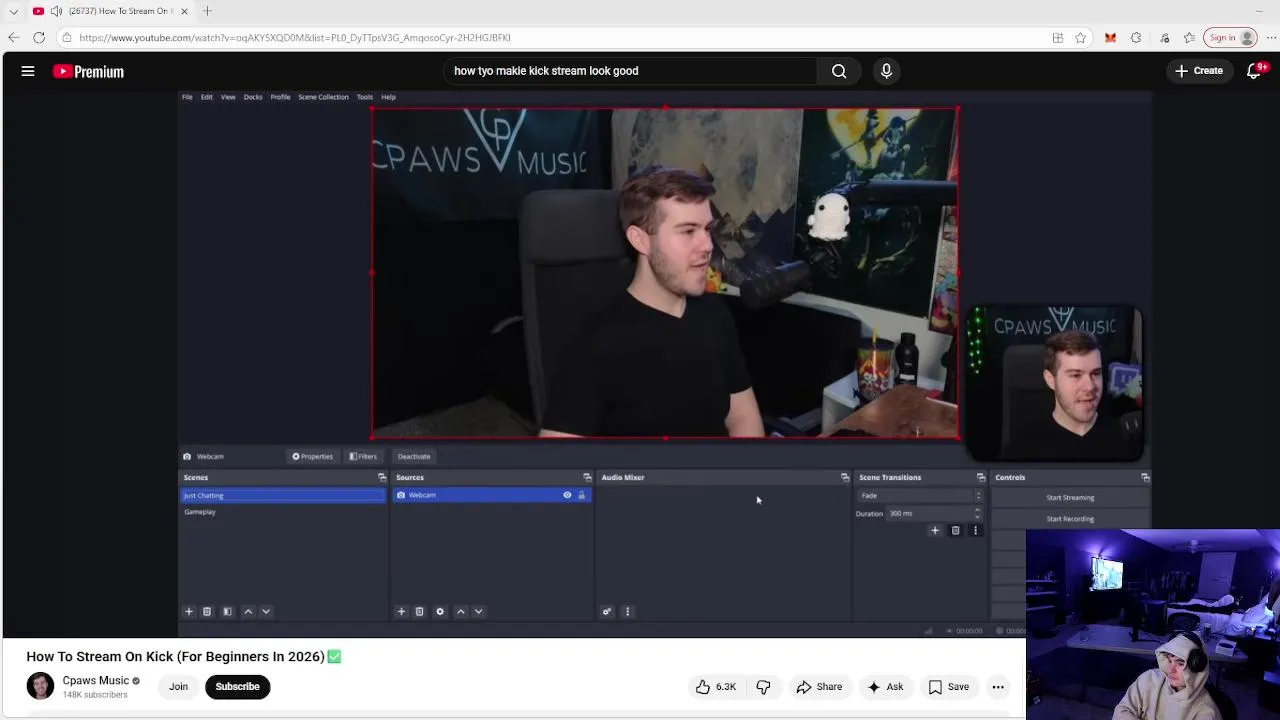Screen dimensions: 1280x720
Task: Move the scene down with the arrow
Action: [x=266, y=611]
